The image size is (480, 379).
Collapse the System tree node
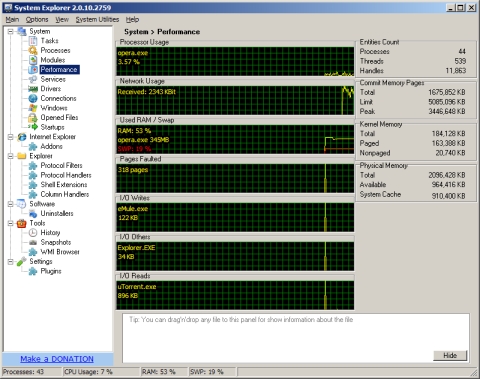tap(11, 31)
